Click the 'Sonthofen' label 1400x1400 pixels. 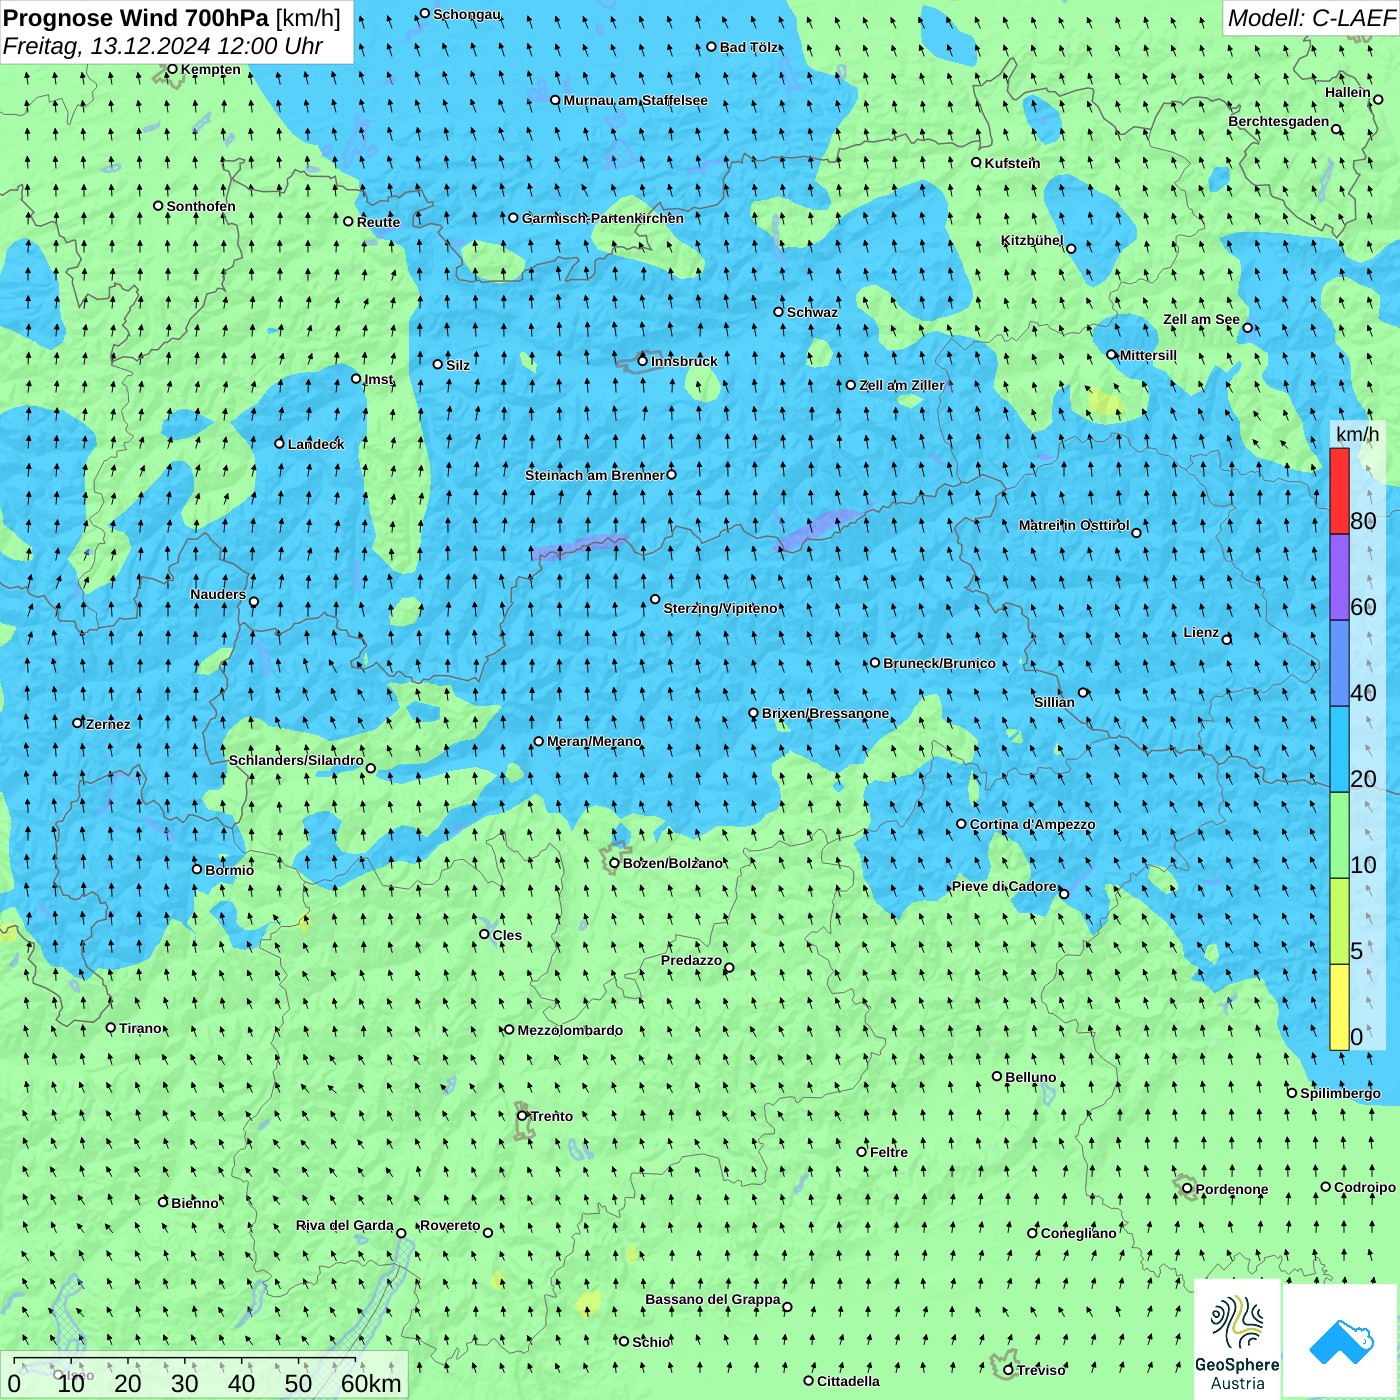201,206
